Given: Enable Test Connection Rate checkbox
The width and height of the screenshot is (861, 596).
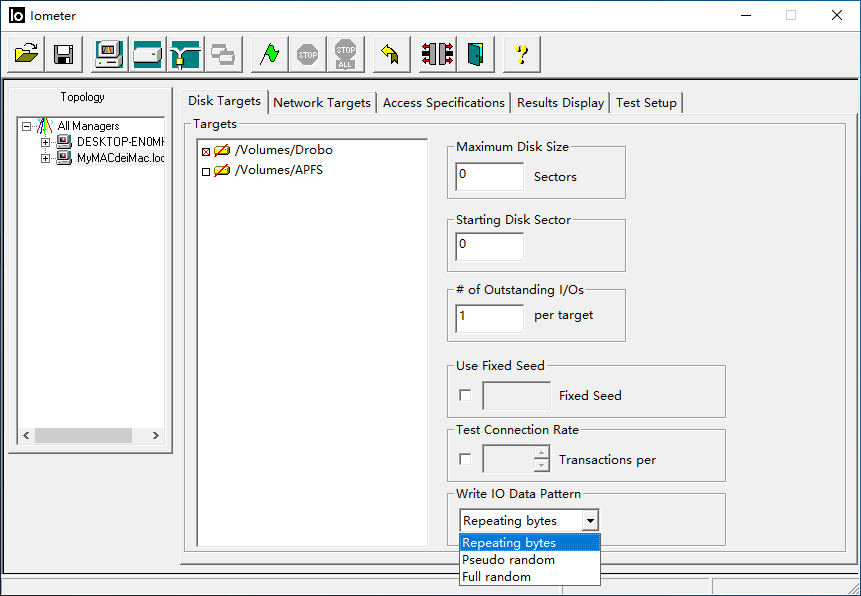Looking at the screenshot, I should pyautogui.click(x=465, y=459).
